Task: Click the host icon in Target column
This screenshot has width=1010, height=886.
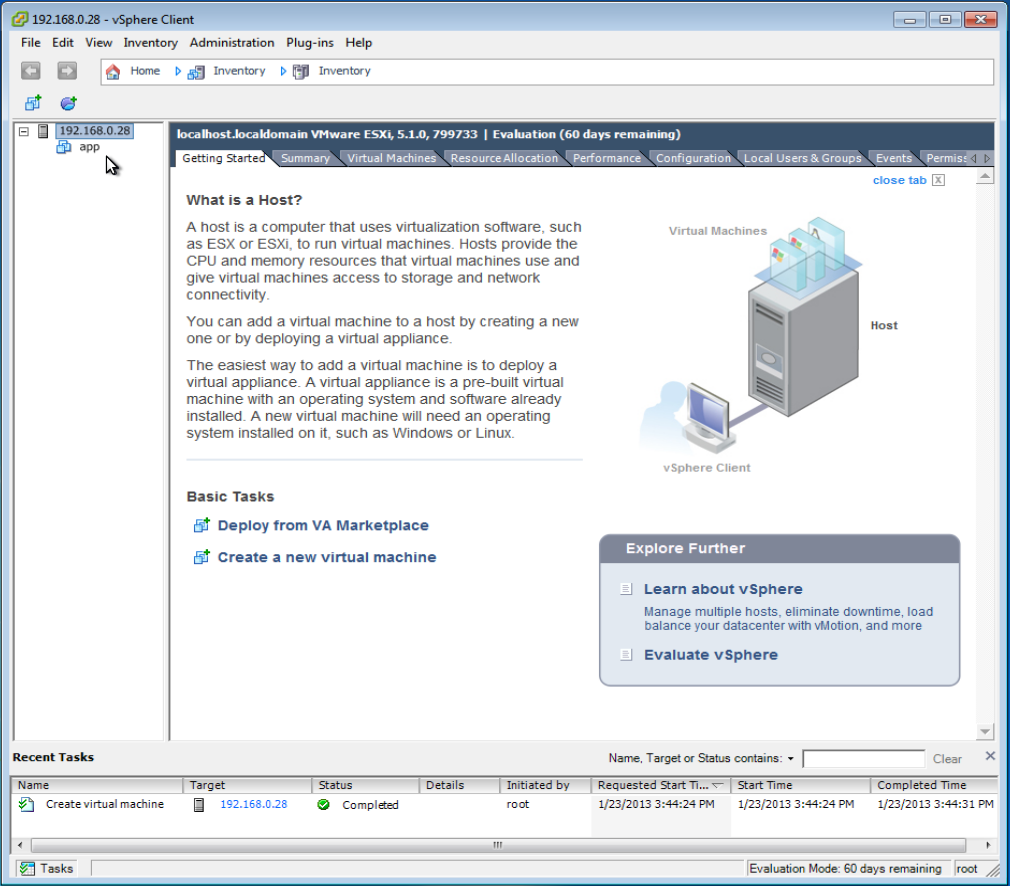Action: pyautogui.click(x=199, y=804)
